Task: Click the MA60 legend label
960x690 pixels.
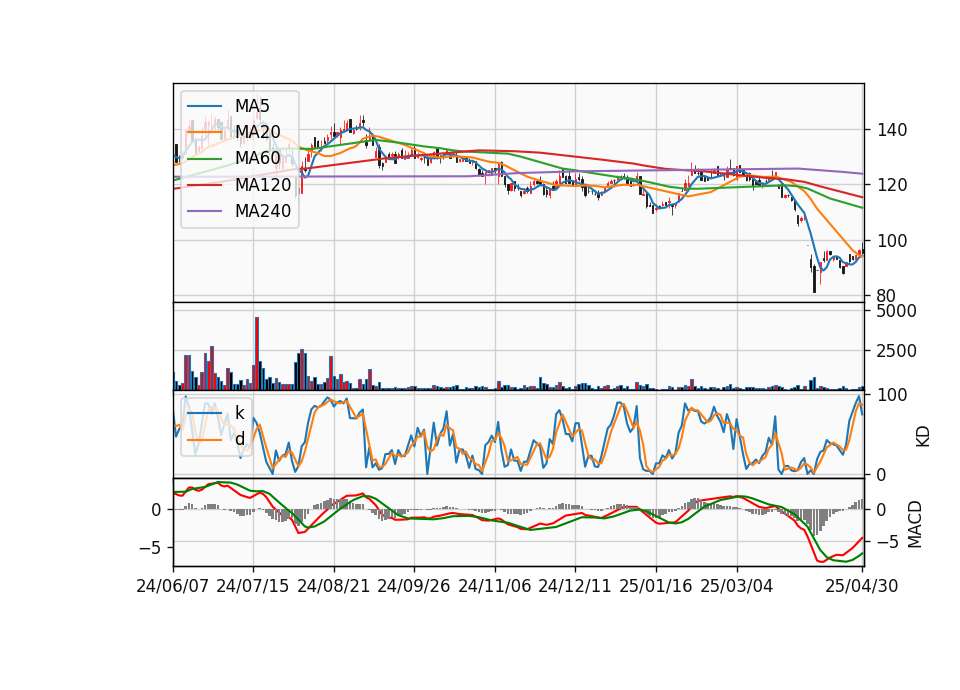Action: click(x=258, y=159)
